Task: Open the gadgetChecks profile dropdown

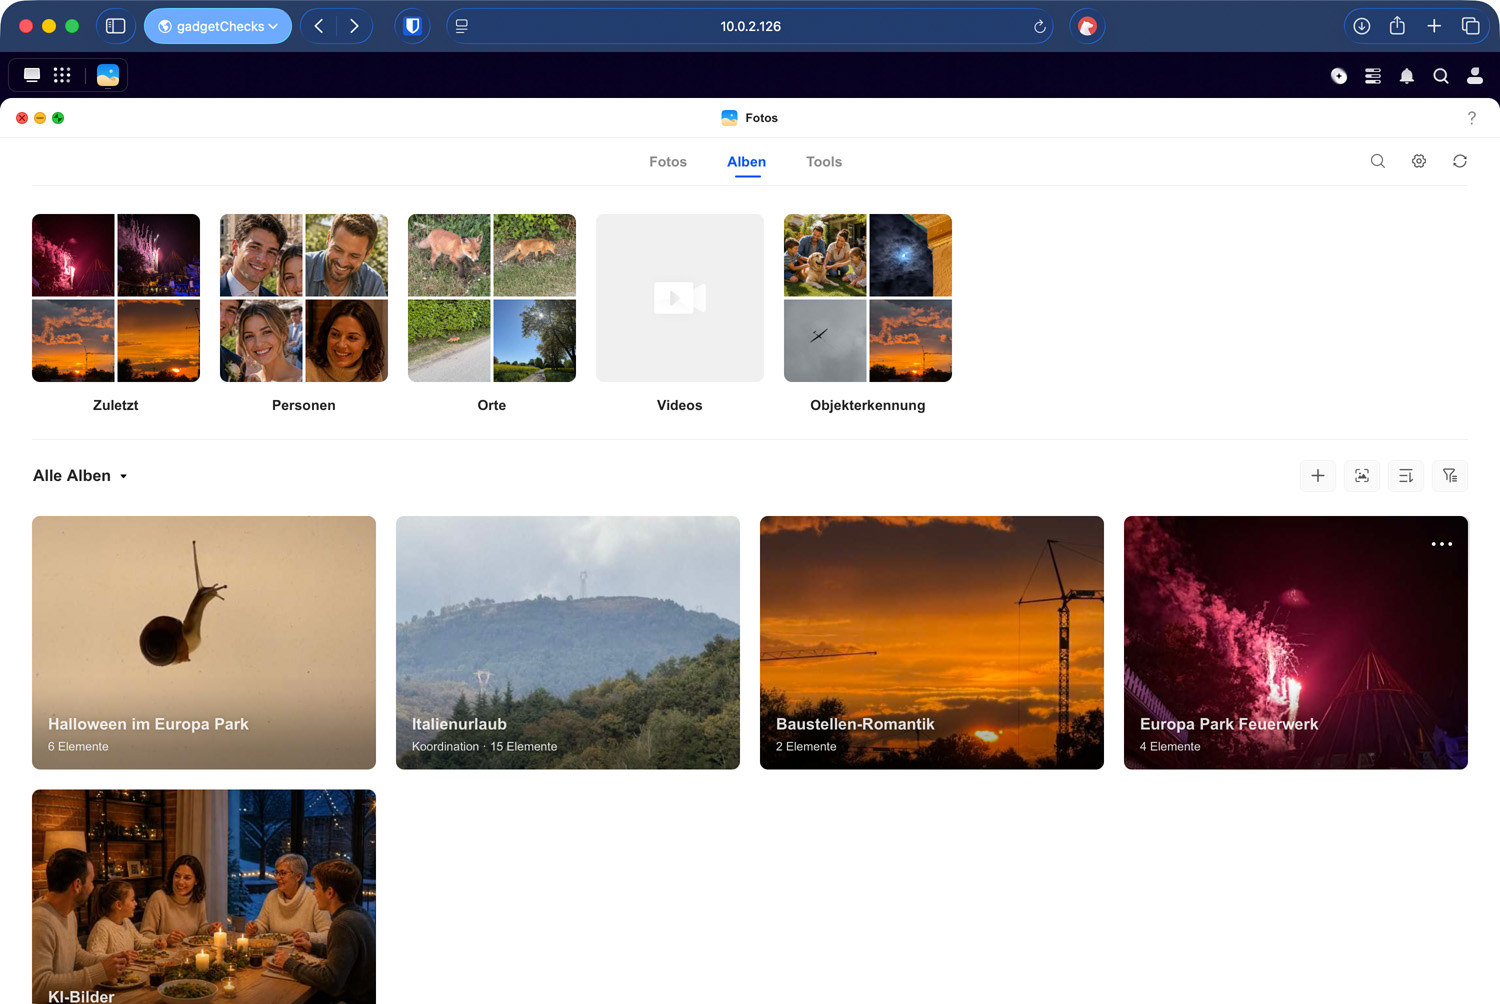Action: [218, 26]
